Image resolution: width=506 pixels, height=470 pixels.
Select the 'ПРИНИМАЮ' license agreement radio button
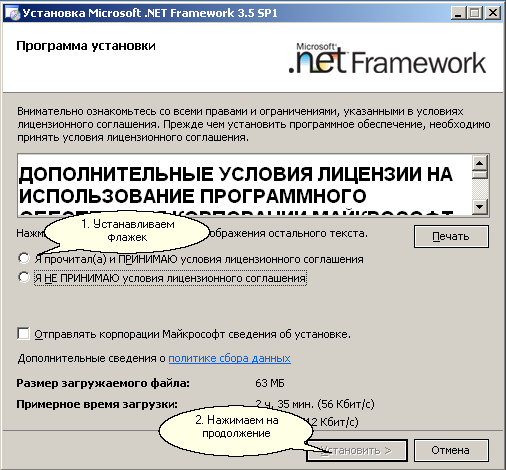pyautogui.click(x=24, y=258)
